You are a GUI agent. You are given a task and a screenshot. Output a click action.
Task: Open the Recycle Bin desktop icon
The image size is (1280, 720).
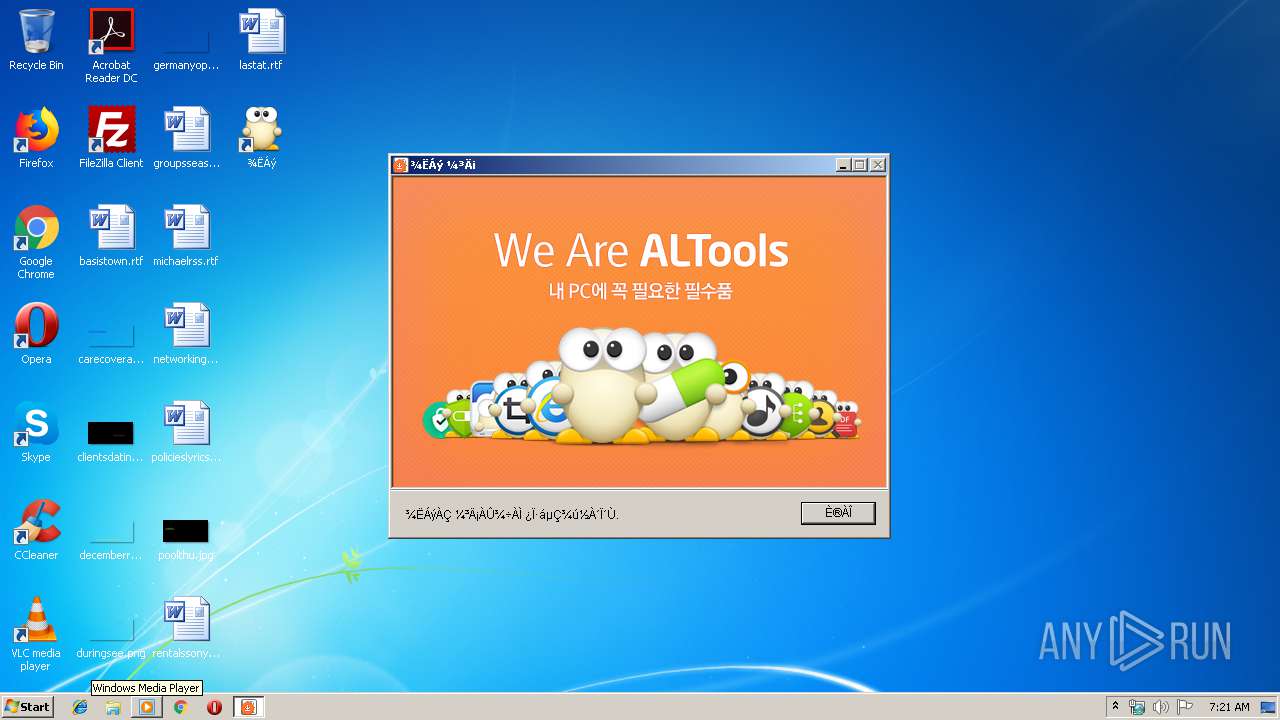[x=36, y=40]
